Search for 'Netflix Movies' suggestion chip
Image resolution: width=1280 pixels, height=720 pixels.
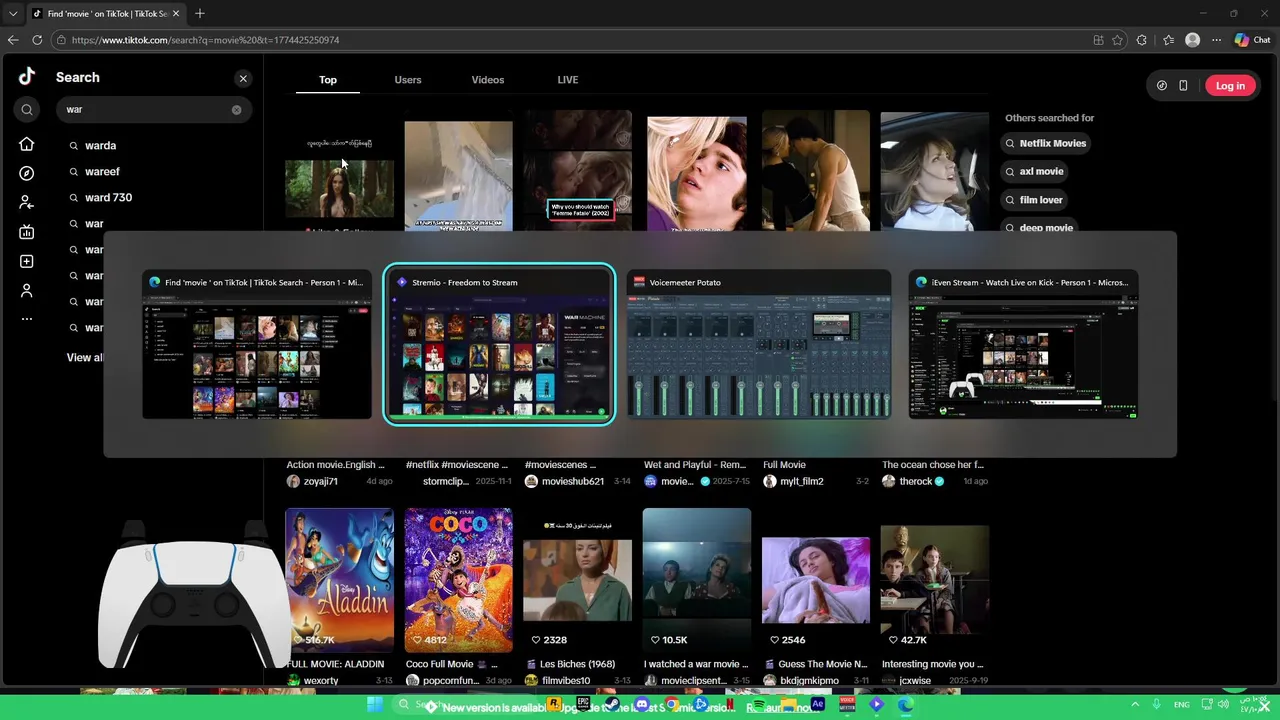1045,143
